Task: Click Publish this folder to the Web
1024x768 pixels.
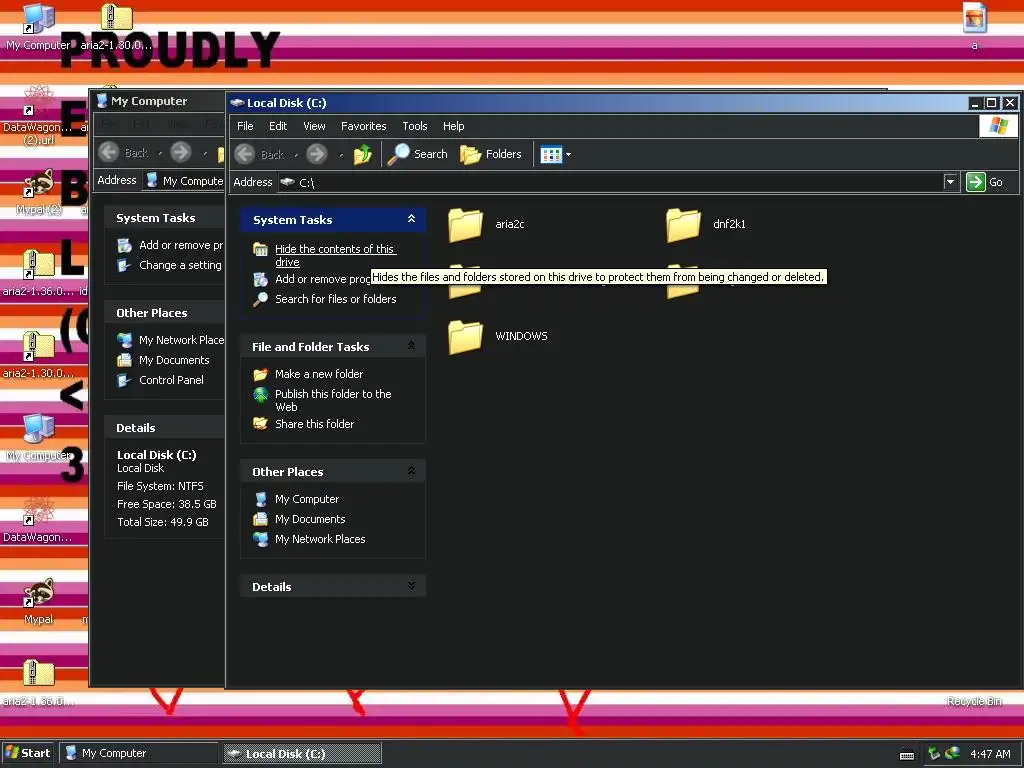Action: (333, 400)
